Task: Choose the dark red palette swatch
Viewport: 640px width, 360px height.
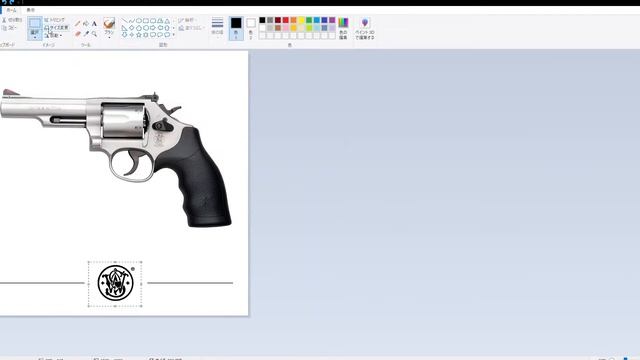Action: (x=278, y=20)
